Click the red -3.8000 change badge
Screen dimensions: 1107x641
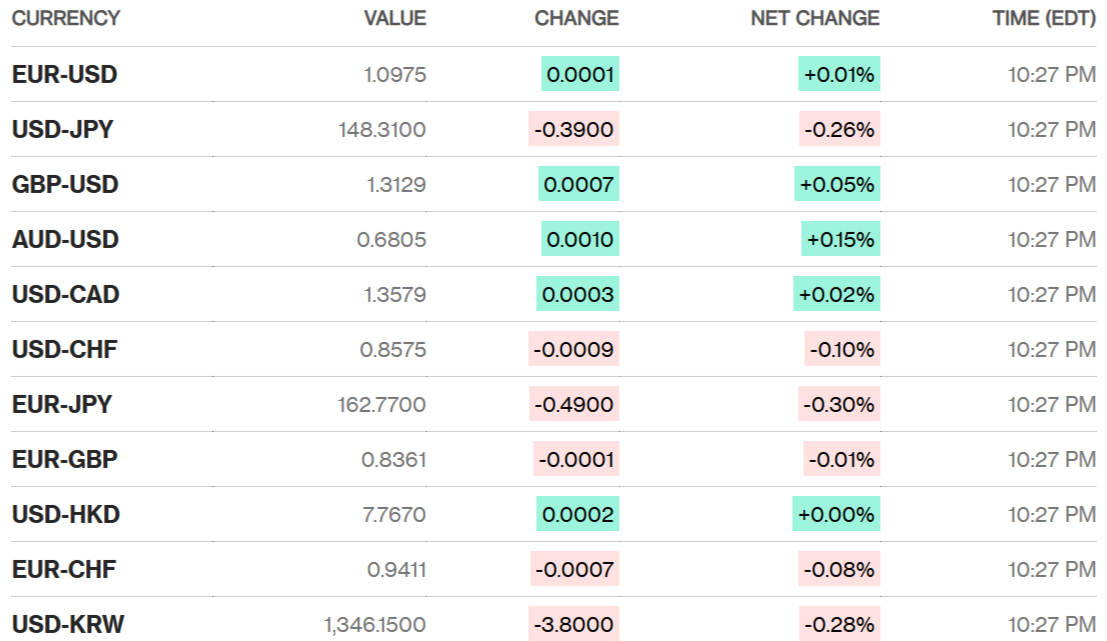[x=574, y=625]
